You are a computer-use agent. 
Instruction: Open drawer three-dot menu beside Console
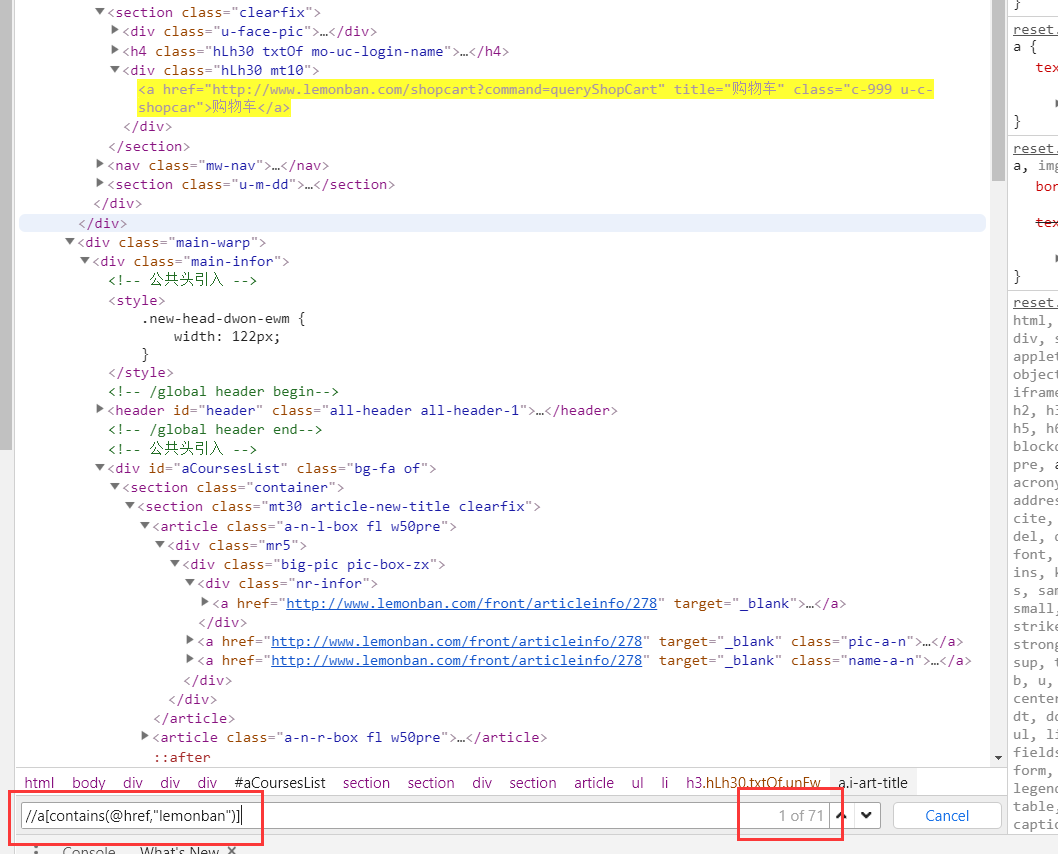36,850
